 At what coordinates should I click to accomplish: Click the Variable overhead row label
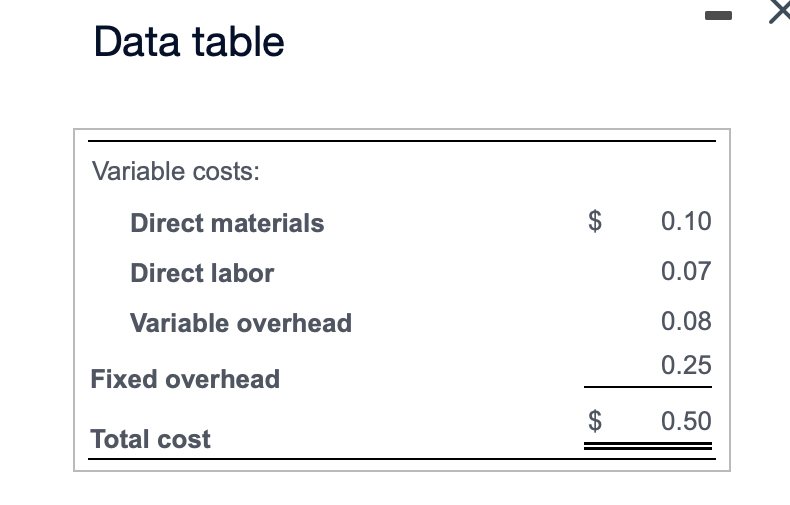[x=241, y=323]
